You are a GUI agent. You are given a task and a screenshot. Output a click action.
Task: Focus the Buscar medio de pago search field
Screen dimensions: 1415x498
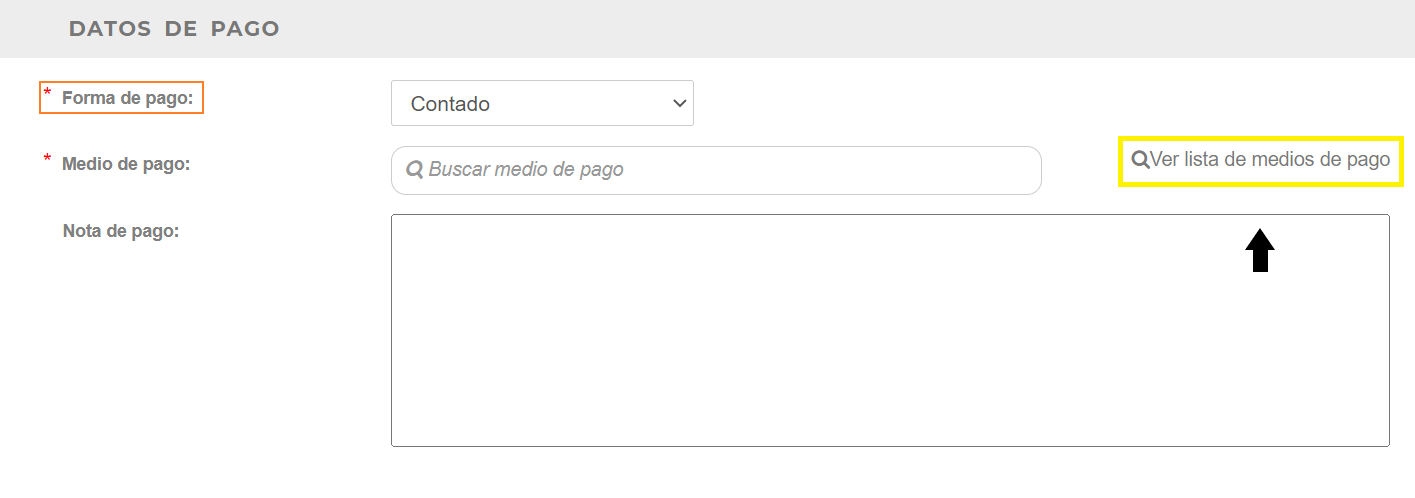716,170
